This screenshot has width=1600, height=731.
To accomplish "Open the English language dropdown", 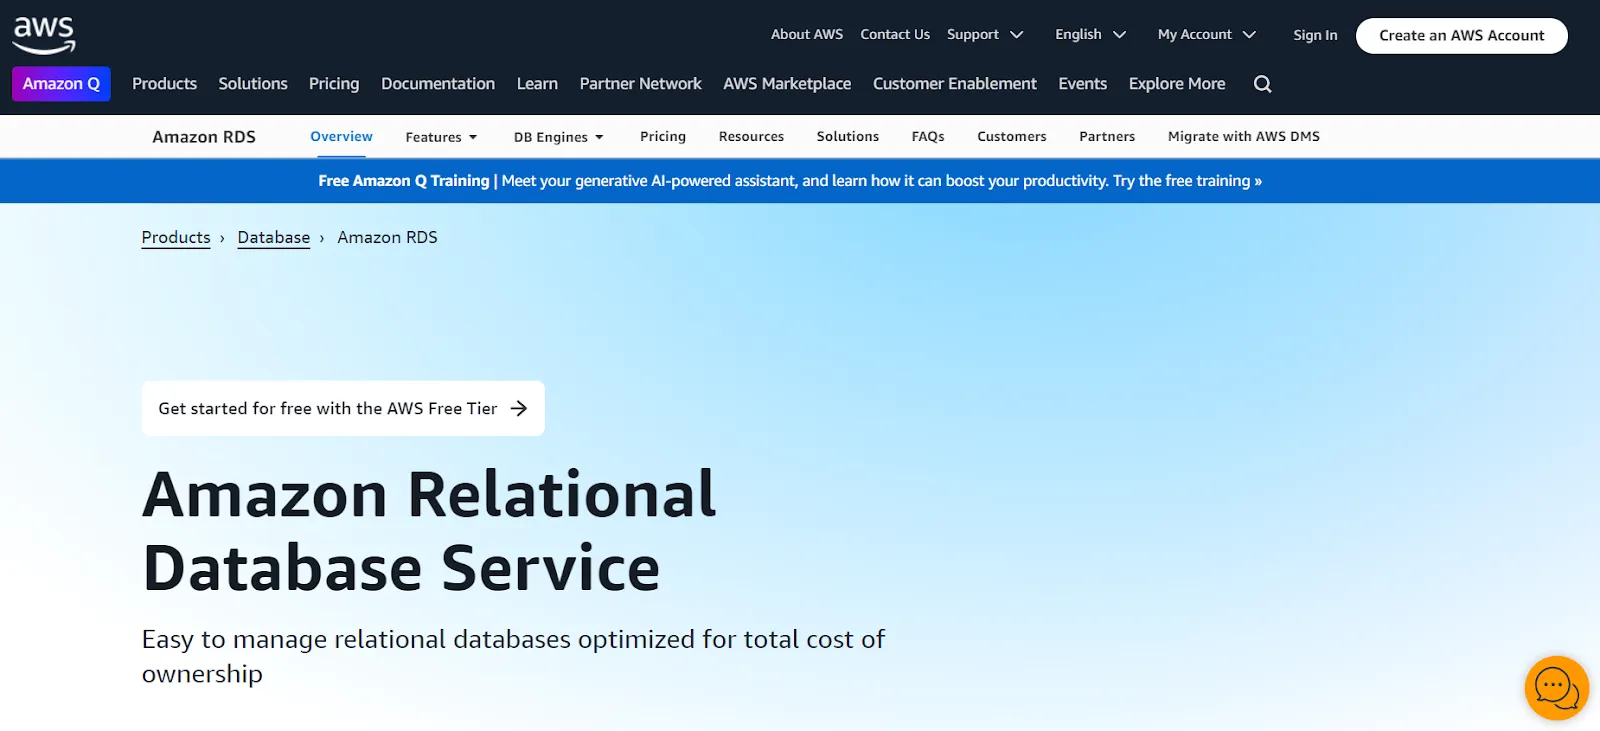I will [x=1091, y=34].
